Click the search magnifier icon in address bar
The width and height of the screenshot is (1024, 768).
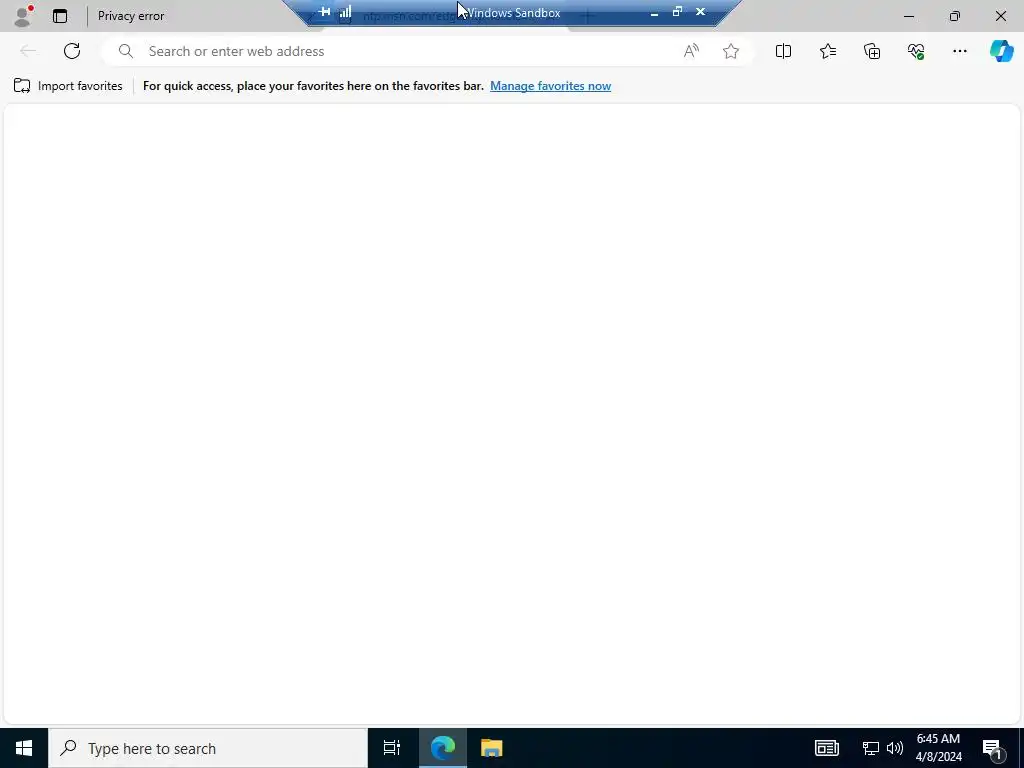(126, 51)
